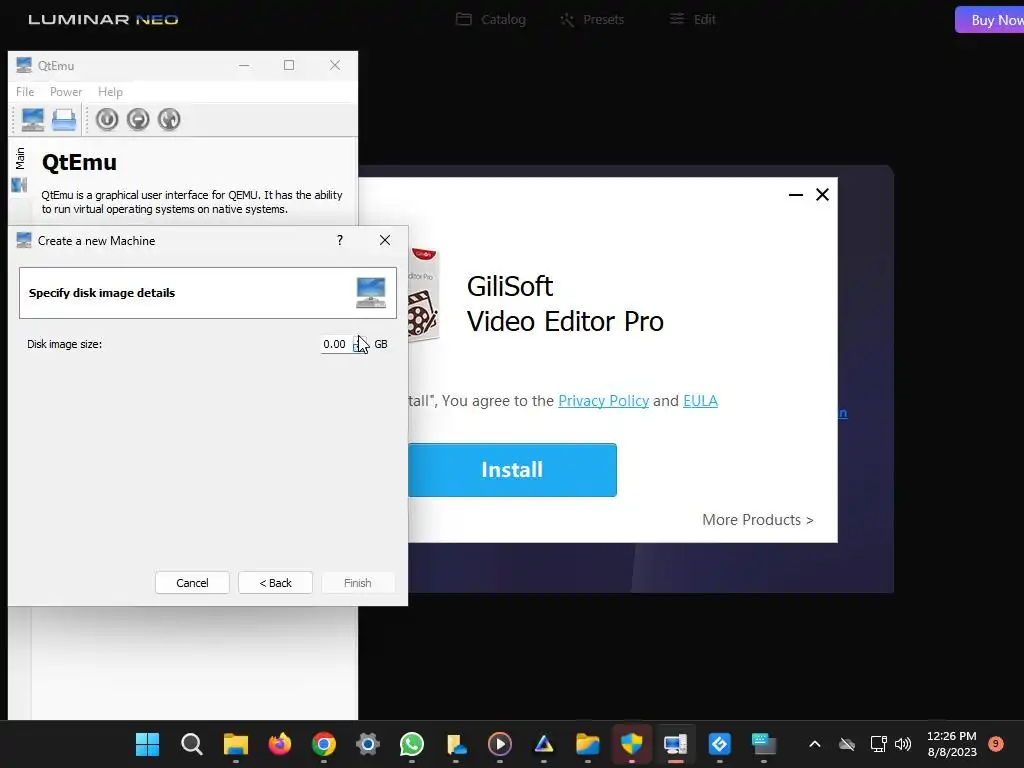Open the File menu in QtEmu
Viewport: 1024px width, 768px height.
(x=25, y=92)
